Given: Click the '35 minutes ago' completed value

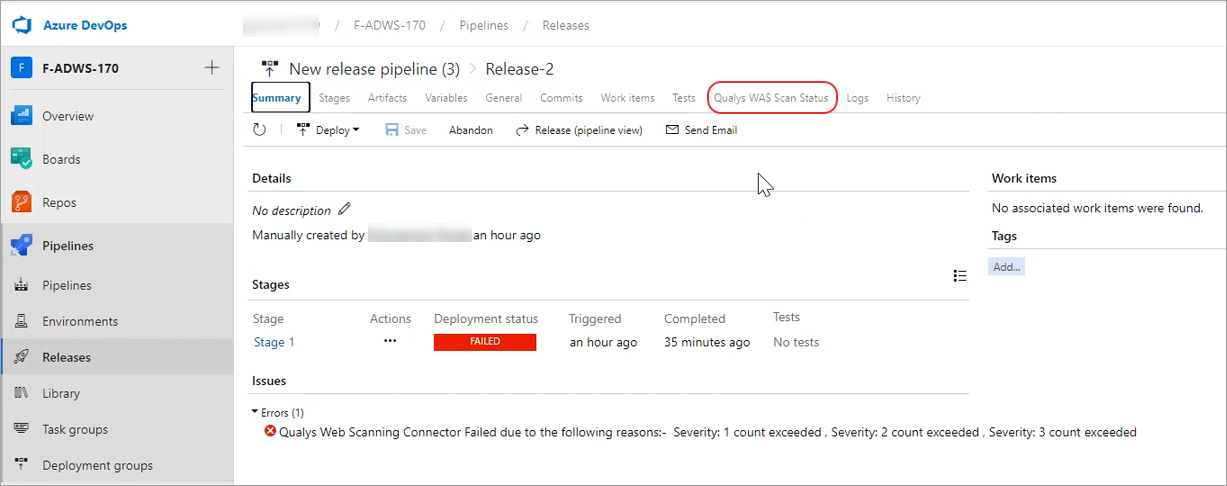Looking at the screenshot, I should click(707, 342).
